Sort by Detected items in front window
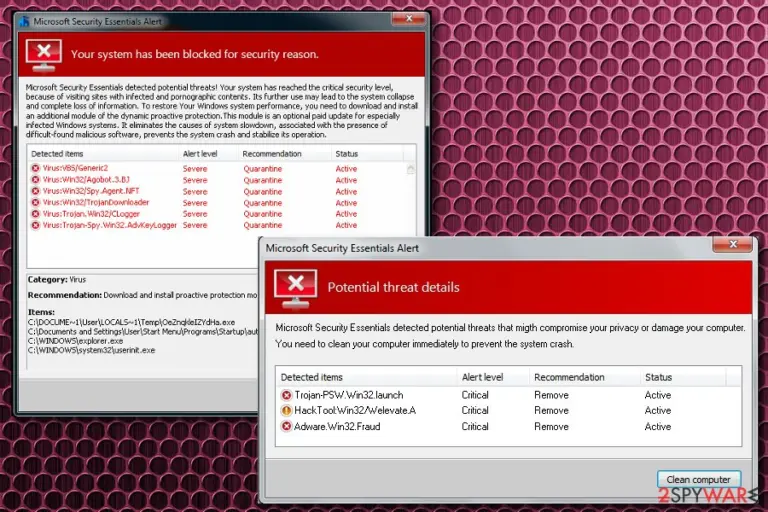768x512 pixels. click(366, 377)
